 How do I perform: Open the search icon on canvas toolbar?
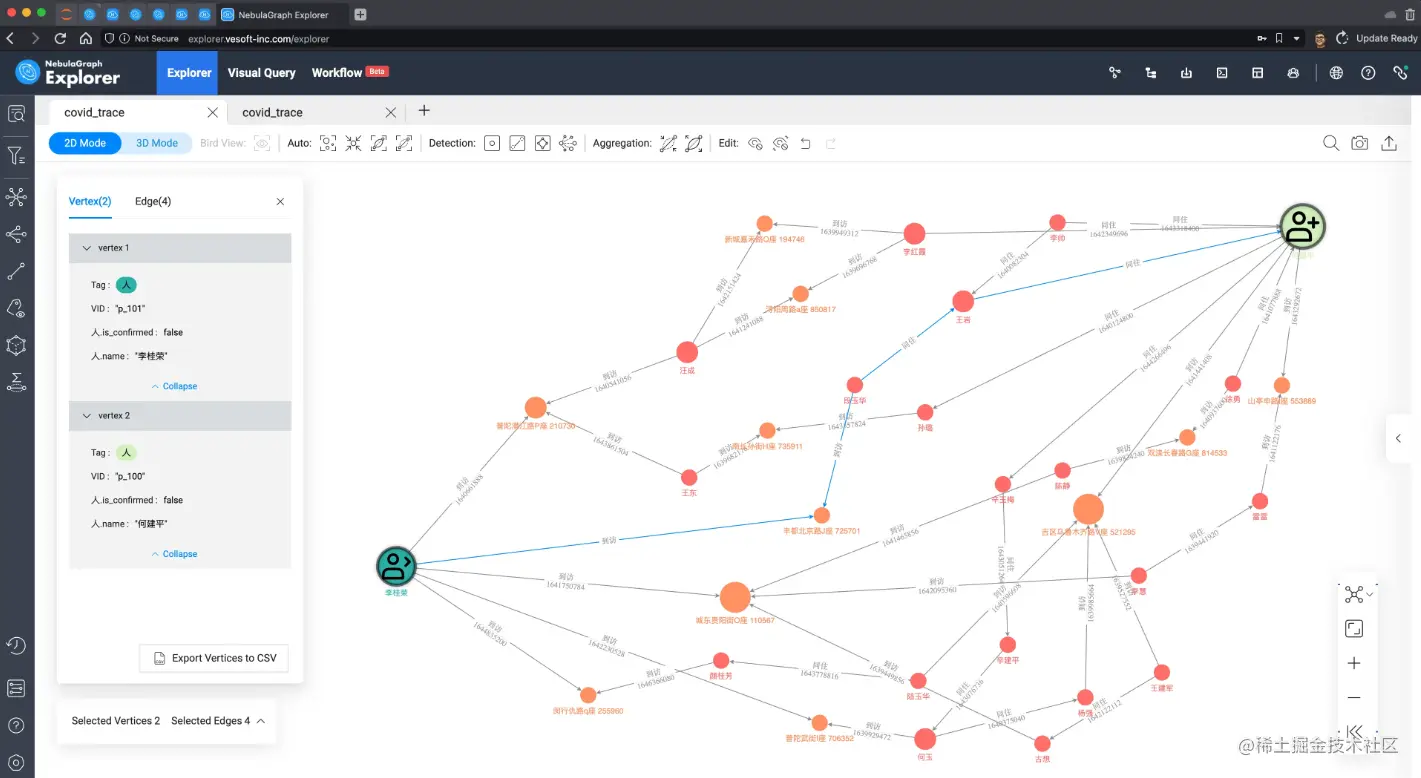(1331, 143)
